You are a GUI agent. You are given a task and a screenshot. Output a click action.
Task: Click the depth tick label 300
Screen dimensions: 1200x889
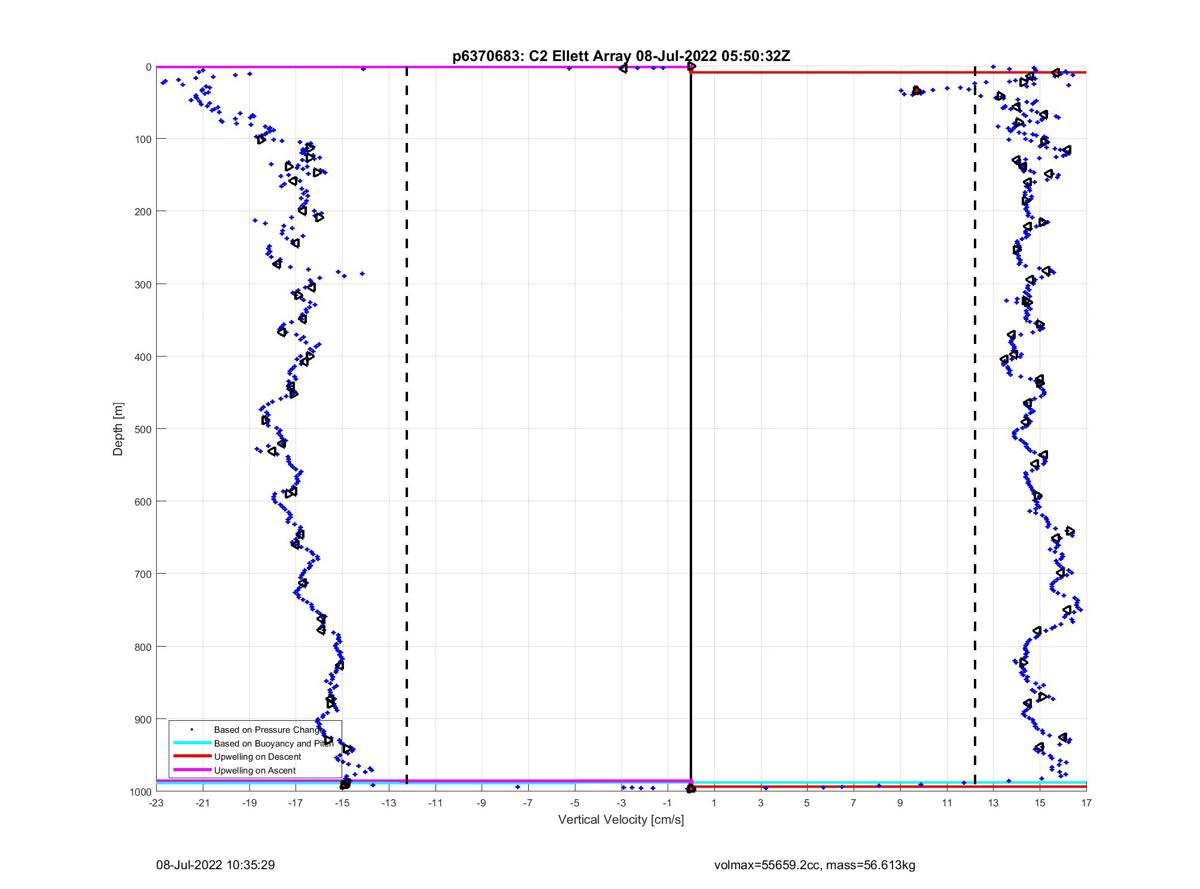click(x=143, y=284)
